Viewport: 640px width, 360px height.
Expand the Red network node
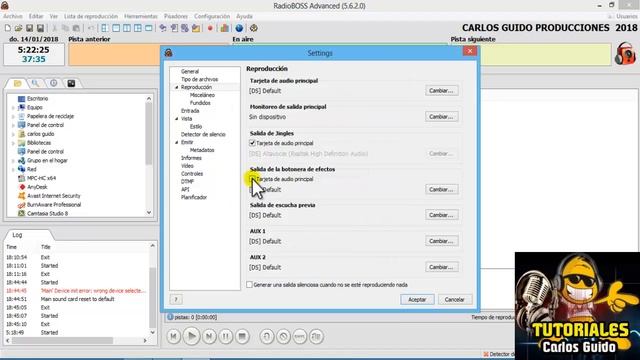point(13,169)
